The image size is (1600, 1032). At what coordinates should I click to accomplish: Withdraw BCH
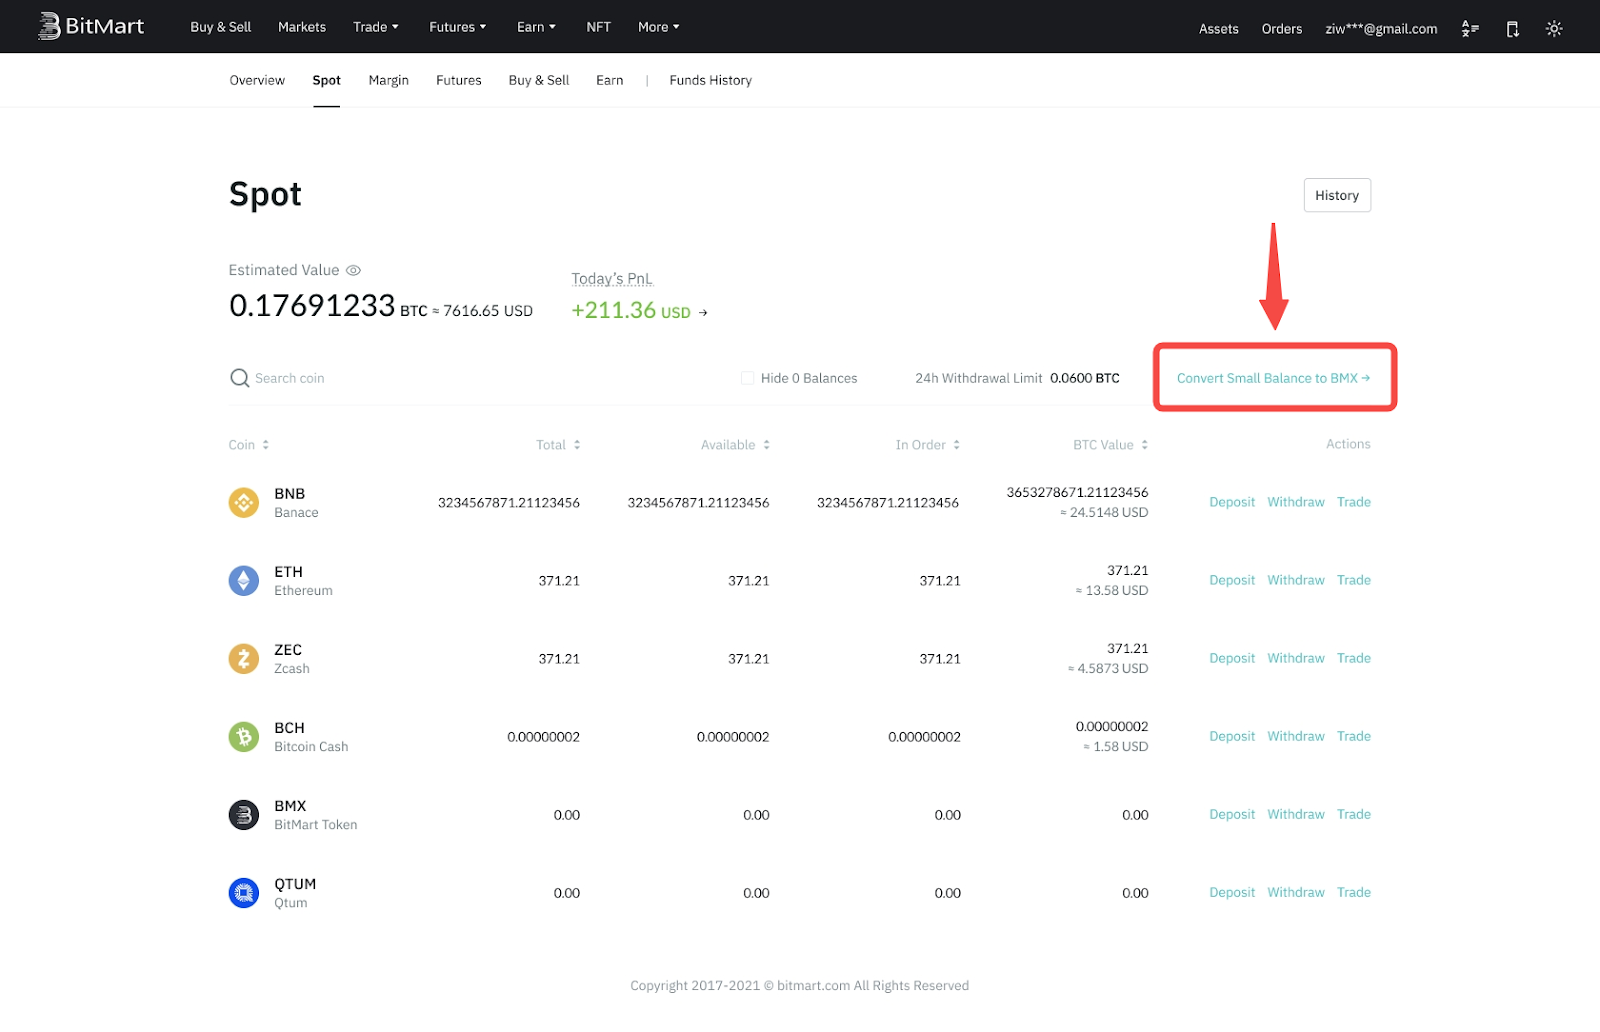click(1296, 736)
